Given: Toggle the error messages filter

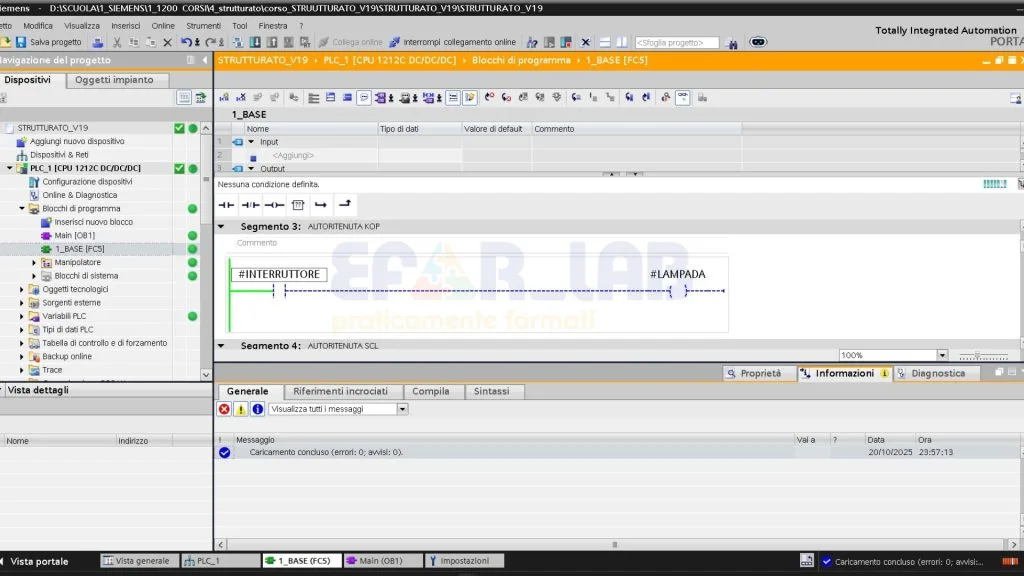Looking at the screenshot, I should (224, 409).
